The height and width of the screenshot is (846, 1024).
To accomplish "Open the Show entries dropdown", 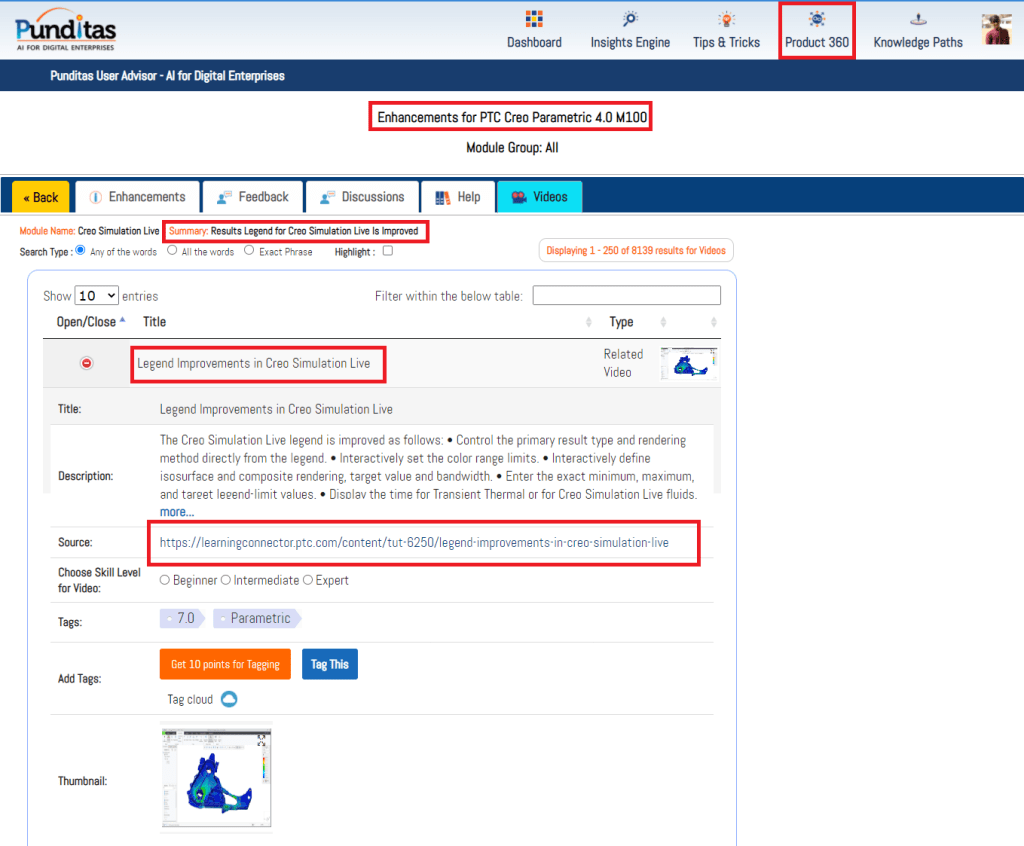I will coord(97,296).
